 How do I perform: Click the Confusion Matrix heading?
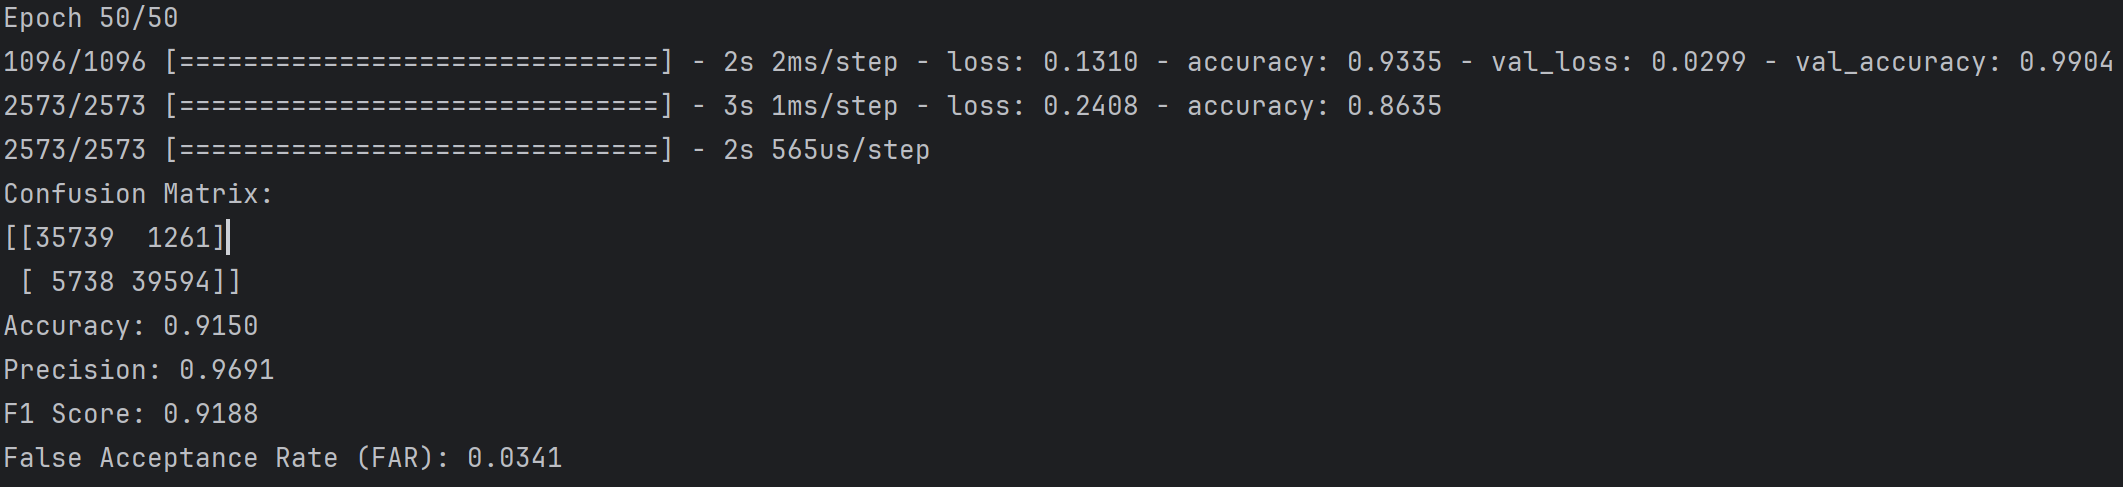(138, 194)
